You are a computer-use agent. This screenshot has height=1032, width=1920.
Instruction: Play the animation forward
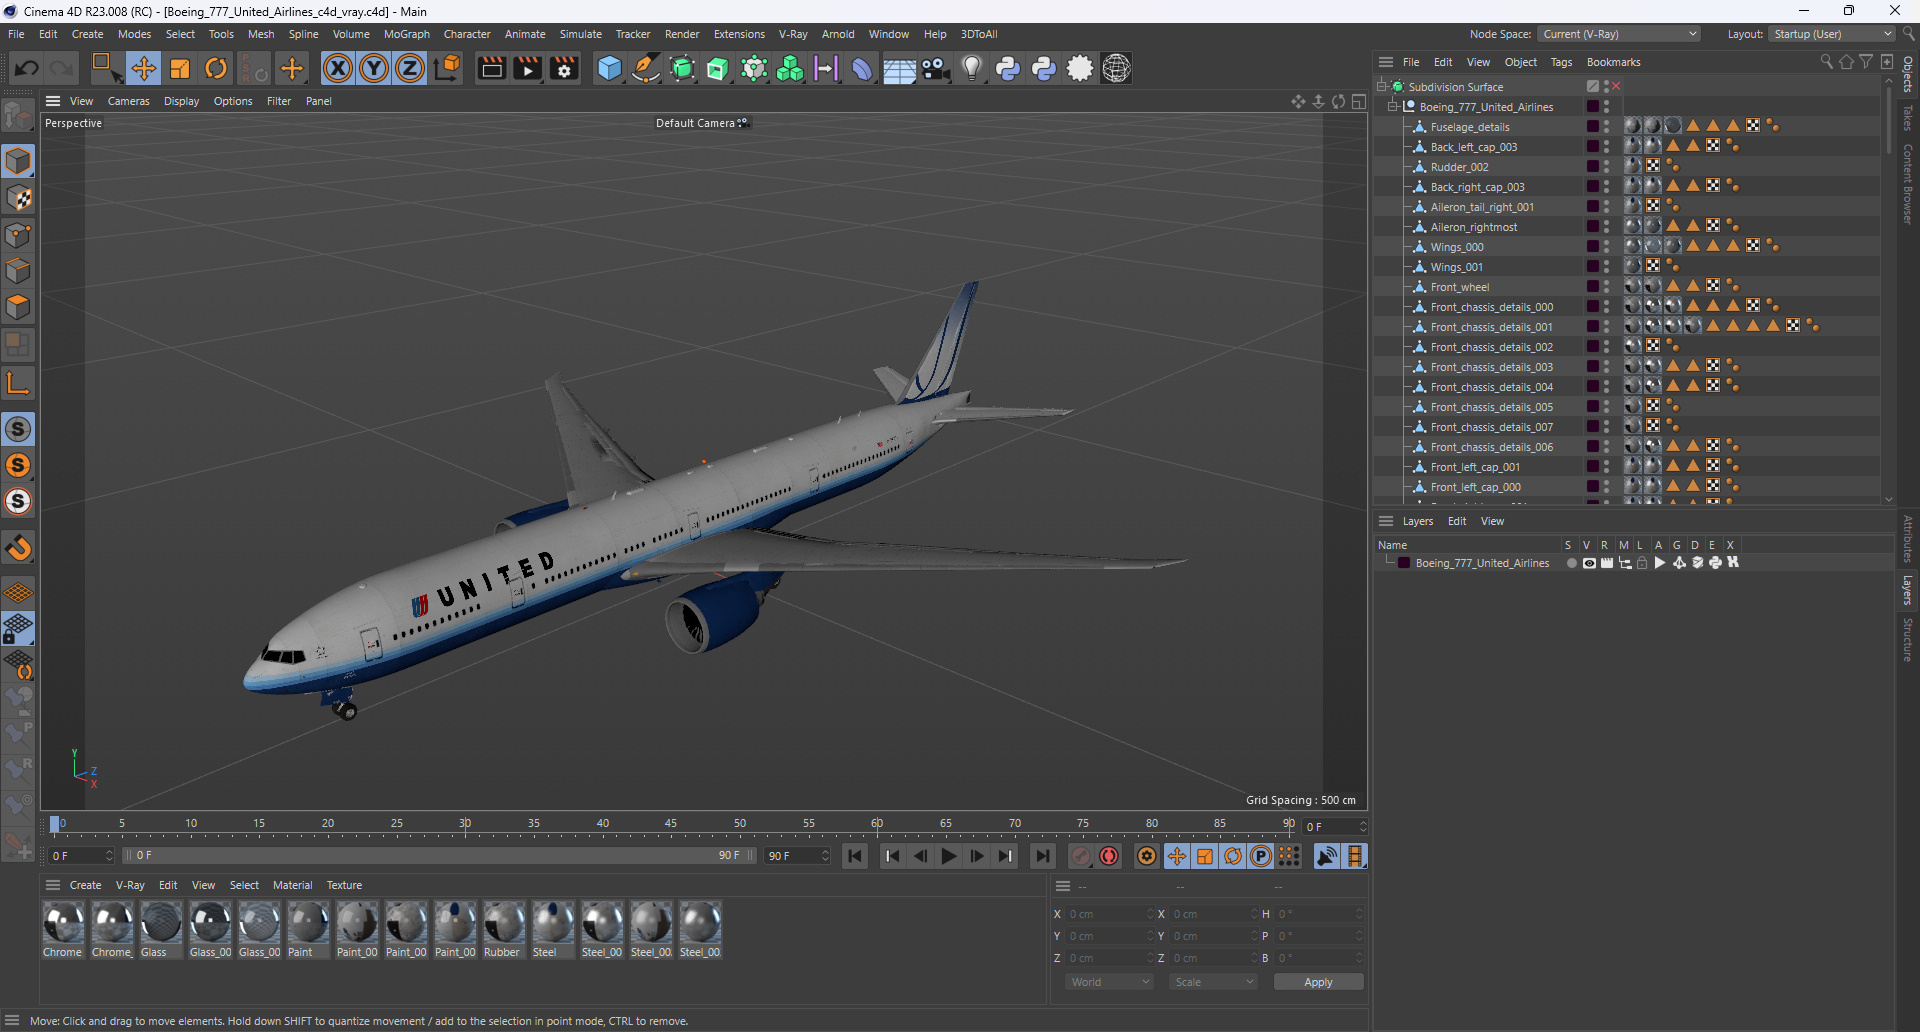tap(949, 856)
